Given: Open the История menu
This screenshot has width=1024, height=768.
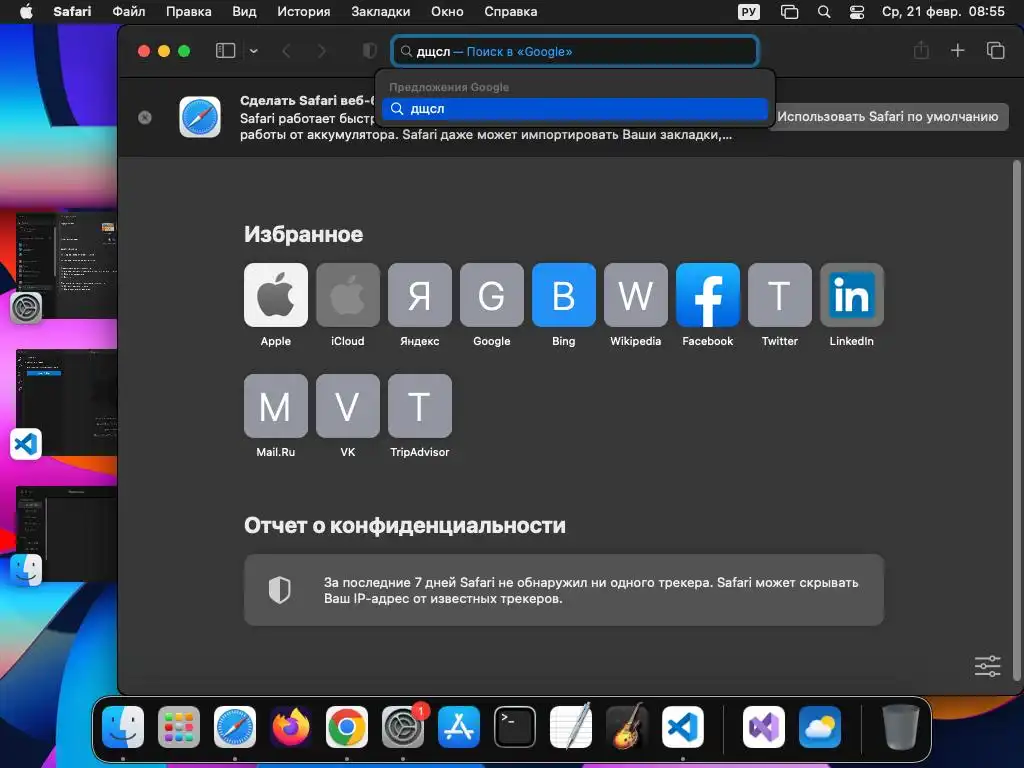Looking at the screenshot, I should [304, 11].
